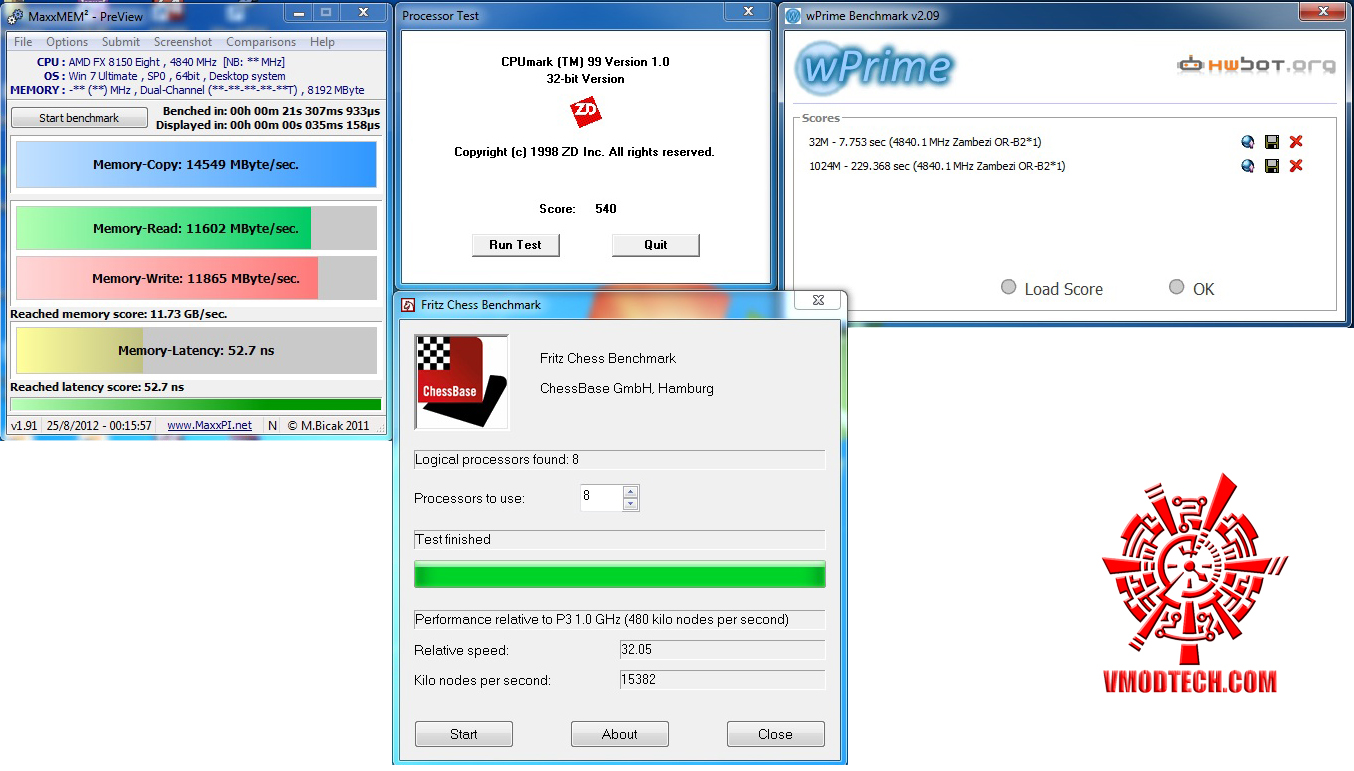
Task: Save the 32M wPrime score with the floppy icon
Action: pyautogui.click(x=1272, y=142)
